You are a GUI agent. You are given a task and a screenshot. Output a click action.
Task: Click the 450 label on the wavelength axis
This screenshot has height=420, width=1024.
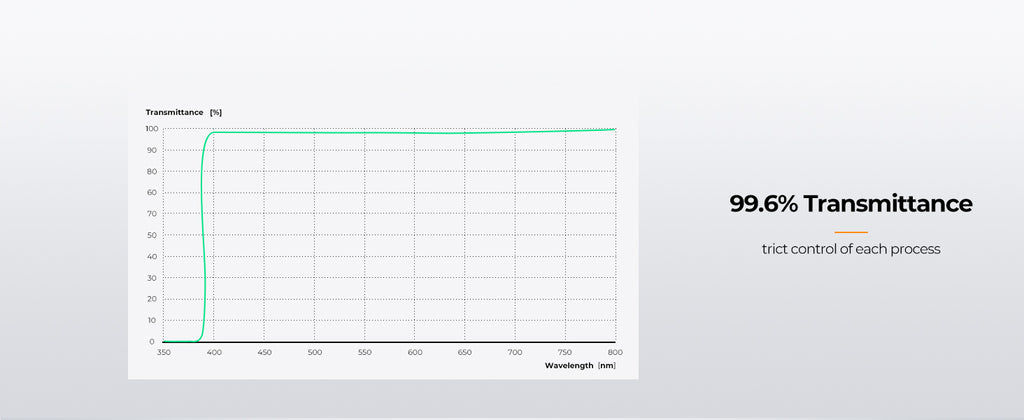click(x=264, y=352)
